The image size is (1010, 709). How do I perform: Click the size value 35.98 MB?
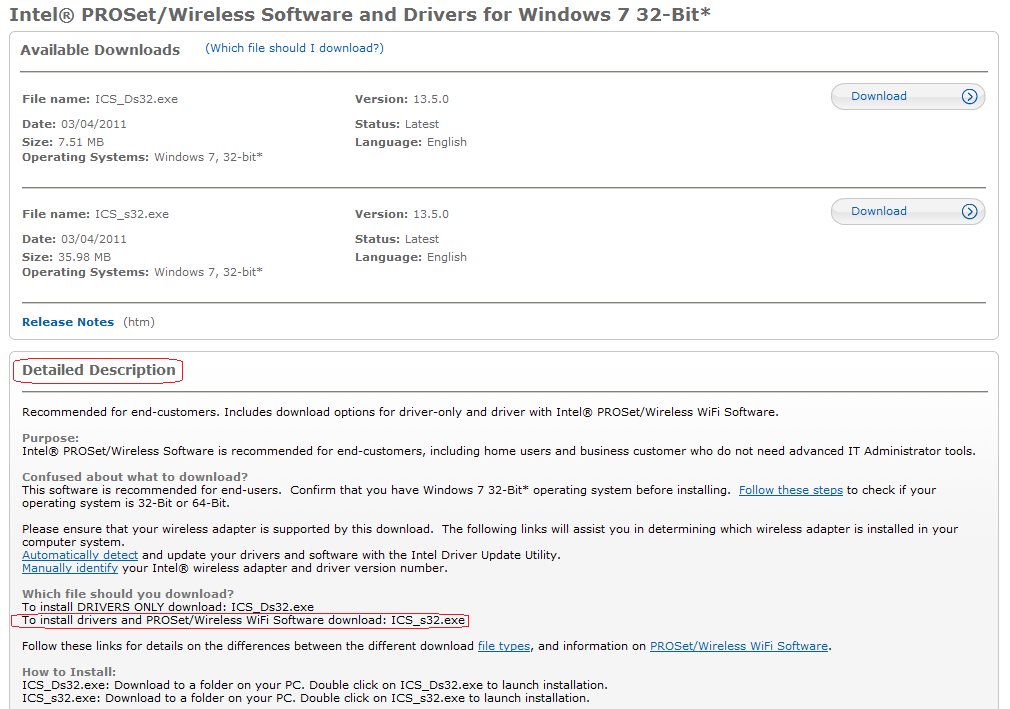click(84, 258)
